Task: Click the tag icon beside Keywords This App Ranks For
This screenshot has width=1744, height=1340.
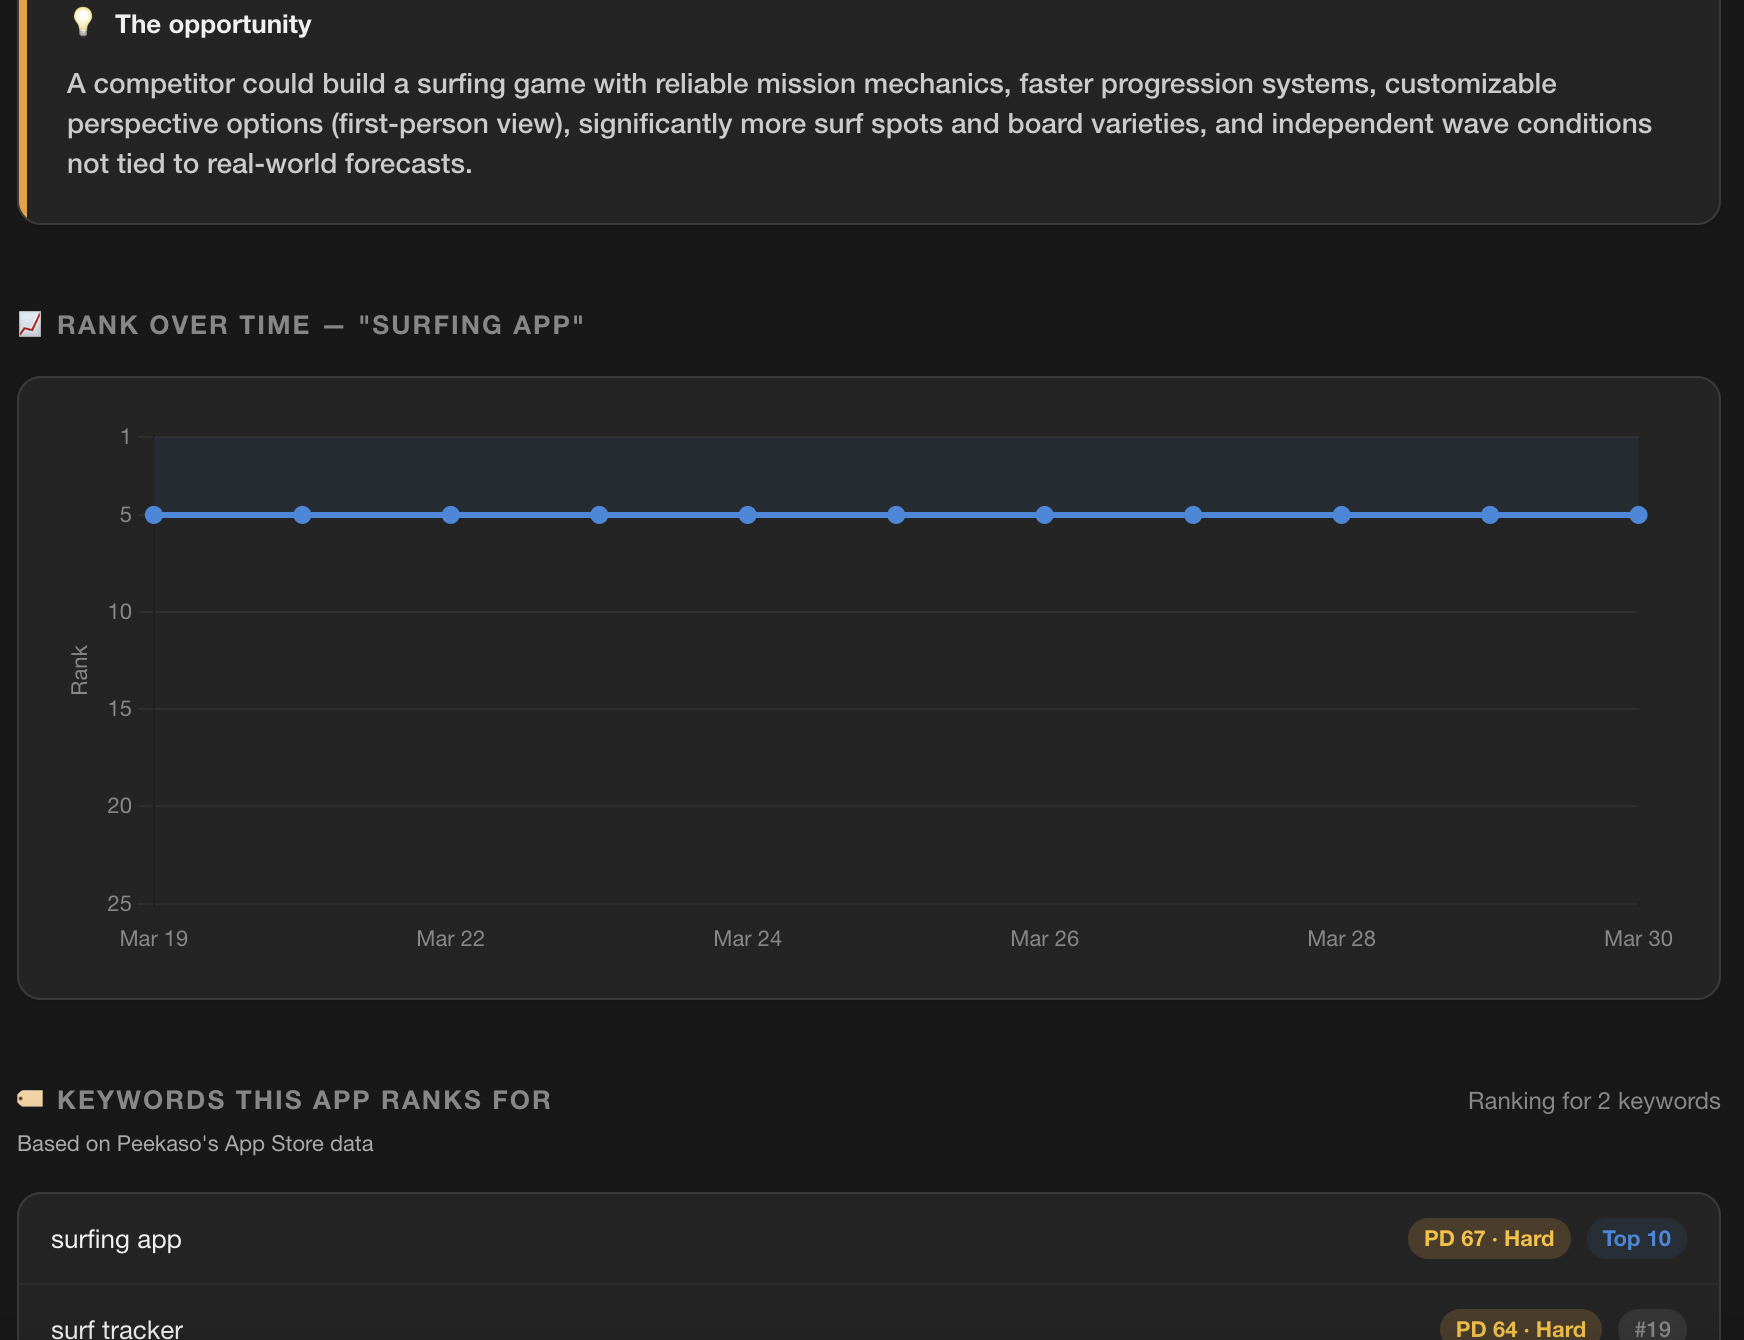Action: click(30, 1099)
